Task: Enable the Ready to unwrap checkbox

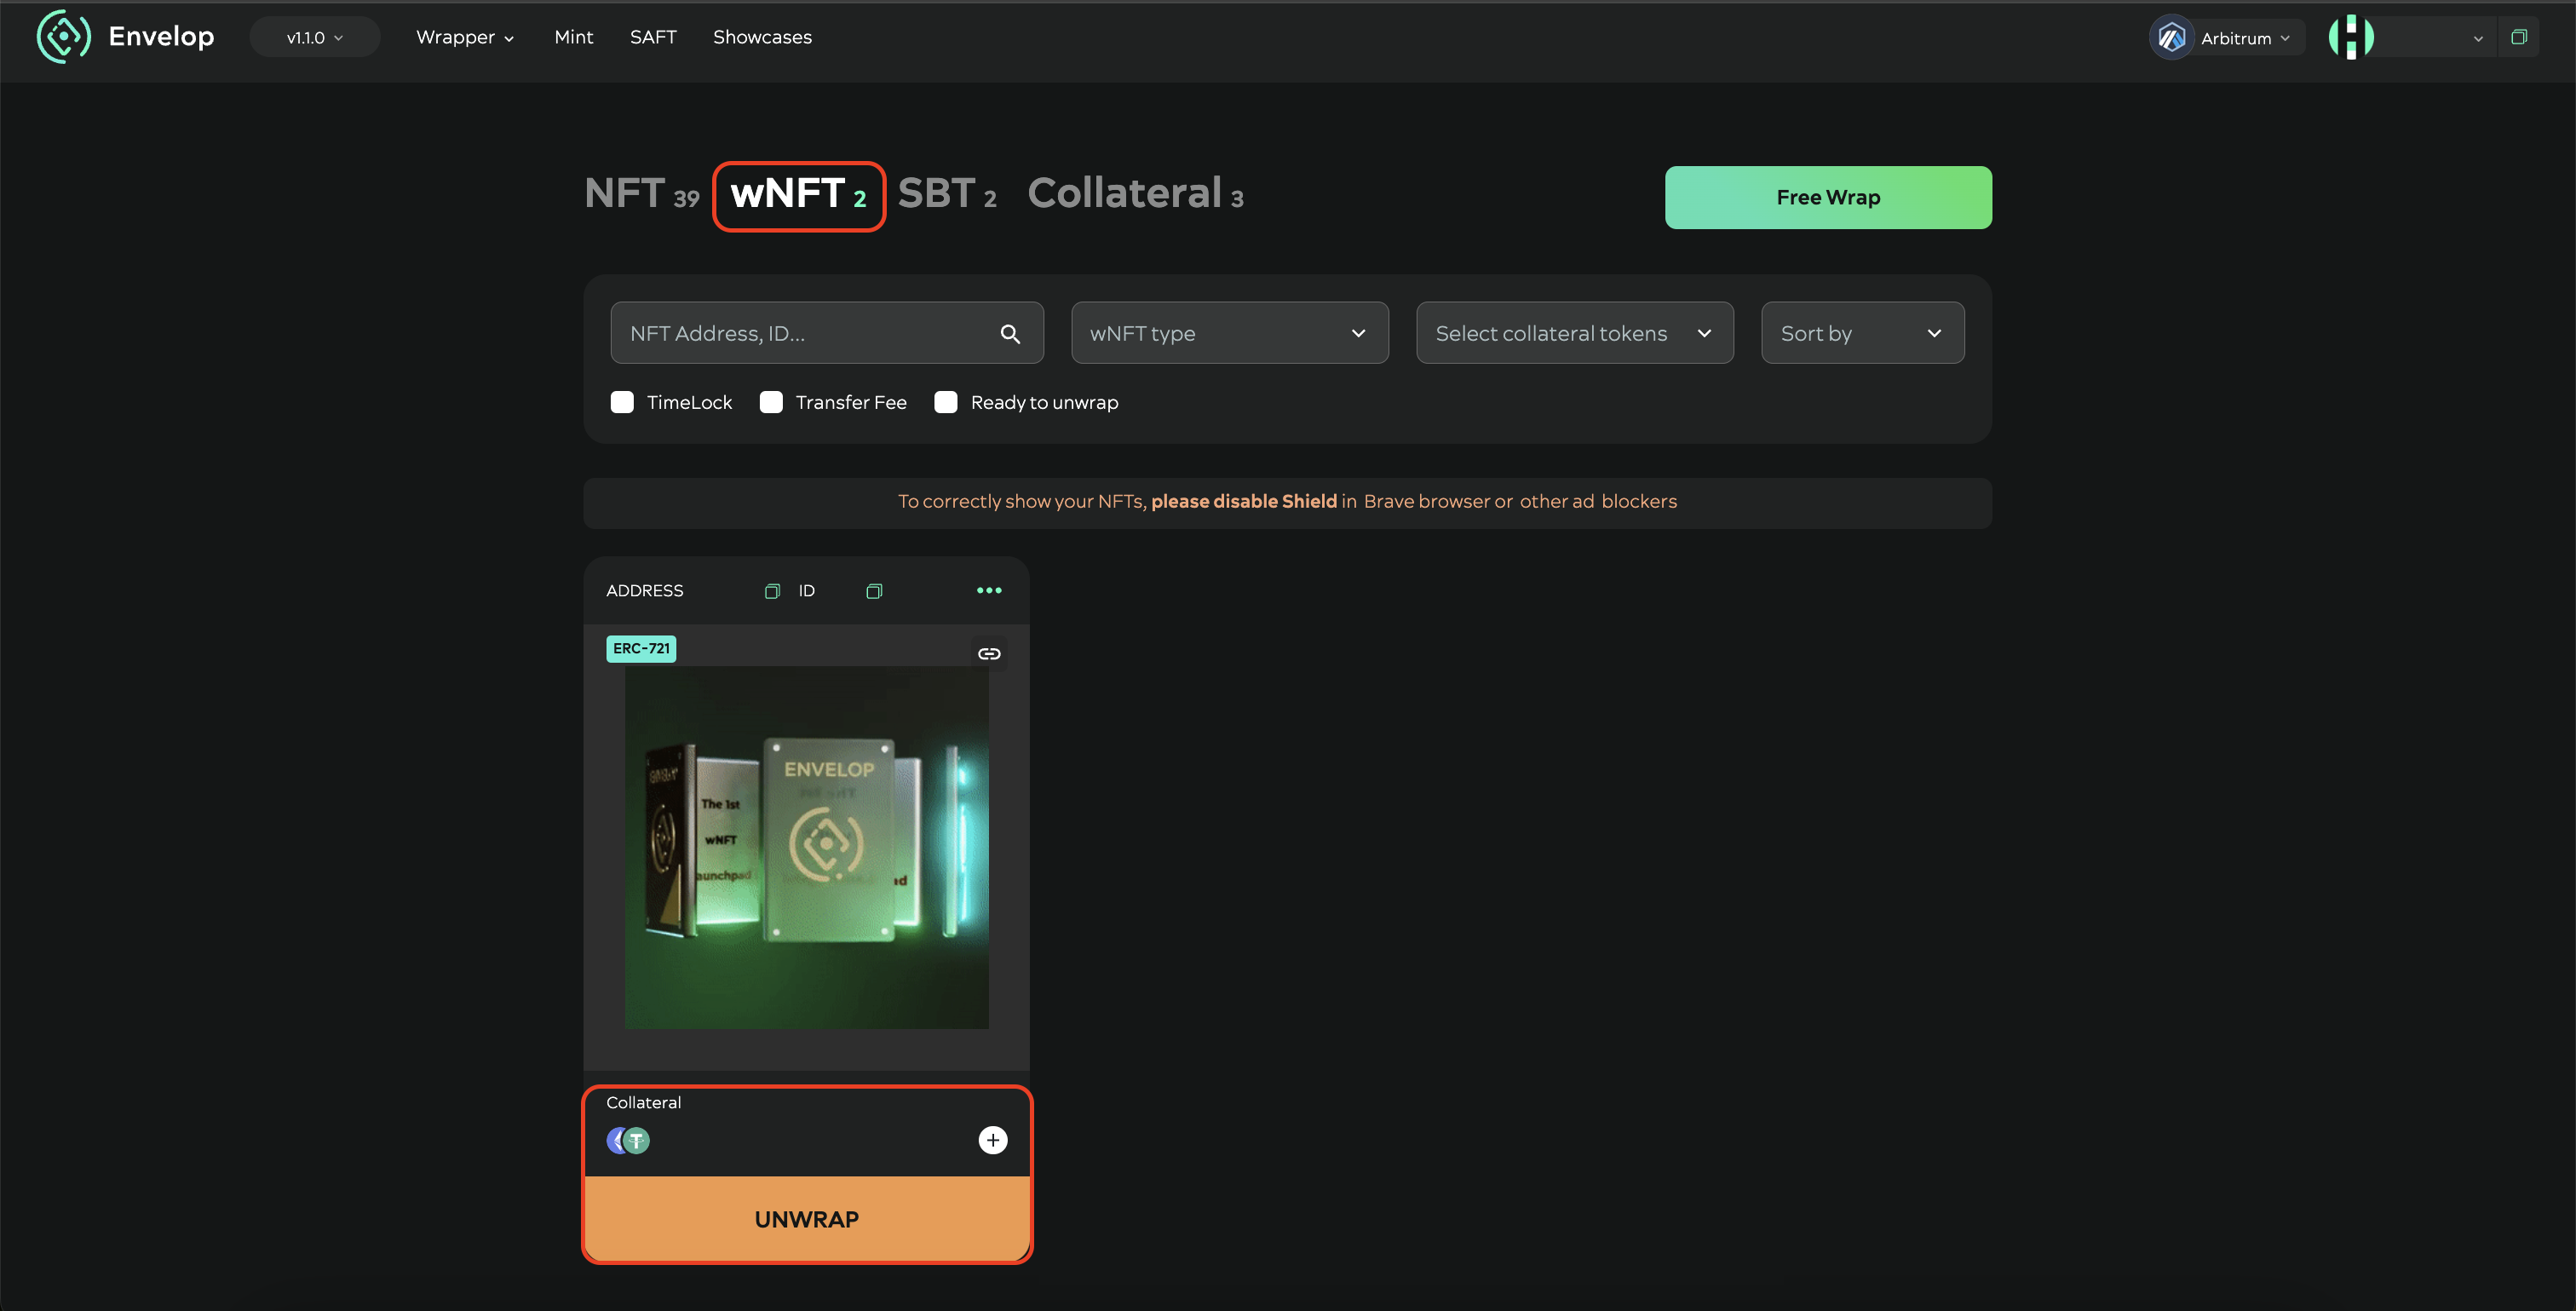Action: click(x=945, y=402)
